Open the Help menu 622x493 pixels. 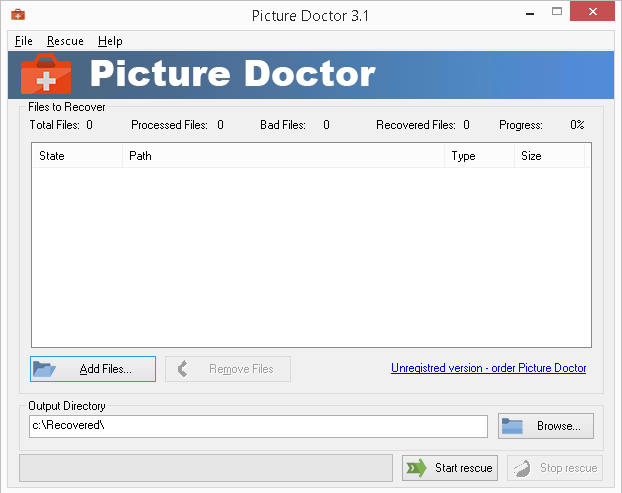(110, 41)
